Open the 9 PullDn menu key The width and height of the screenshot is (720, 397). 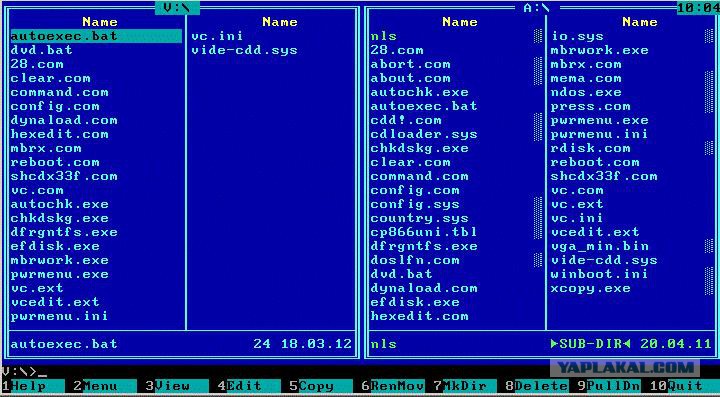pyautogui.click(x=608, y=386)
